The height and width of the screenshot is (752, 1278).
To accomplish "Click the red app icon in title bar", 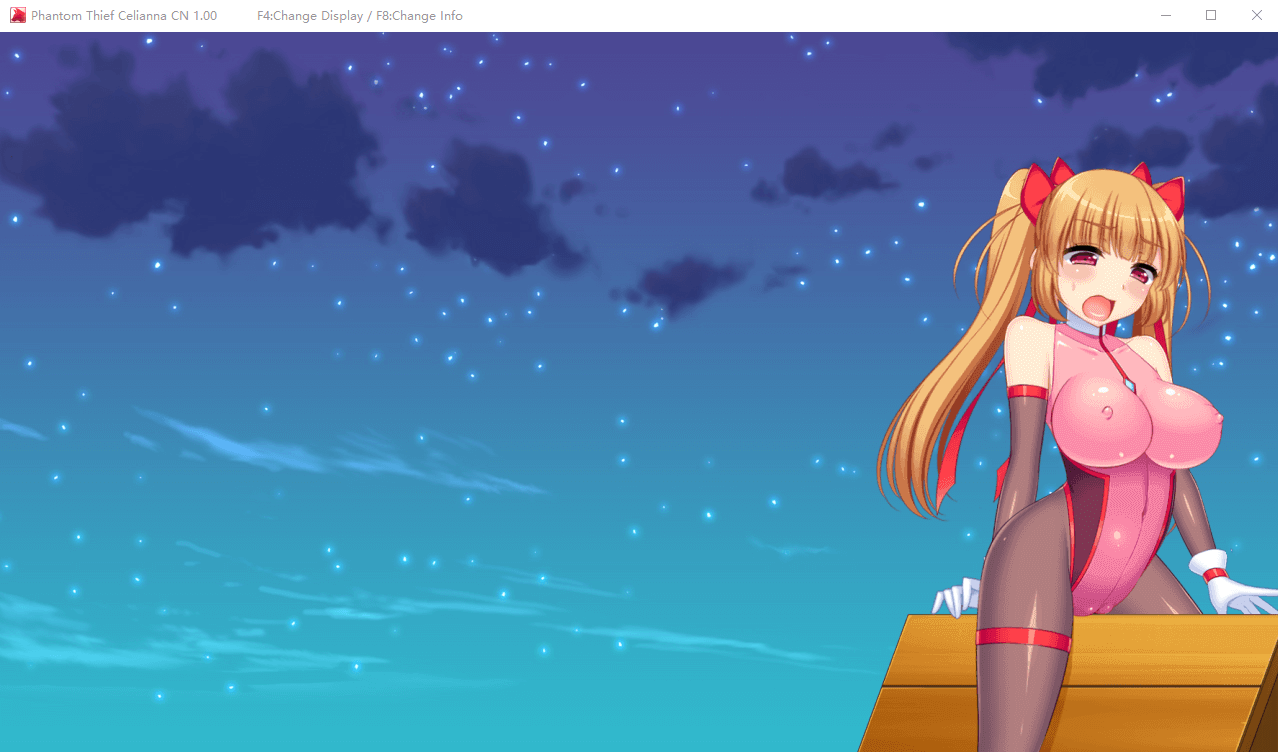I will 17,16.
